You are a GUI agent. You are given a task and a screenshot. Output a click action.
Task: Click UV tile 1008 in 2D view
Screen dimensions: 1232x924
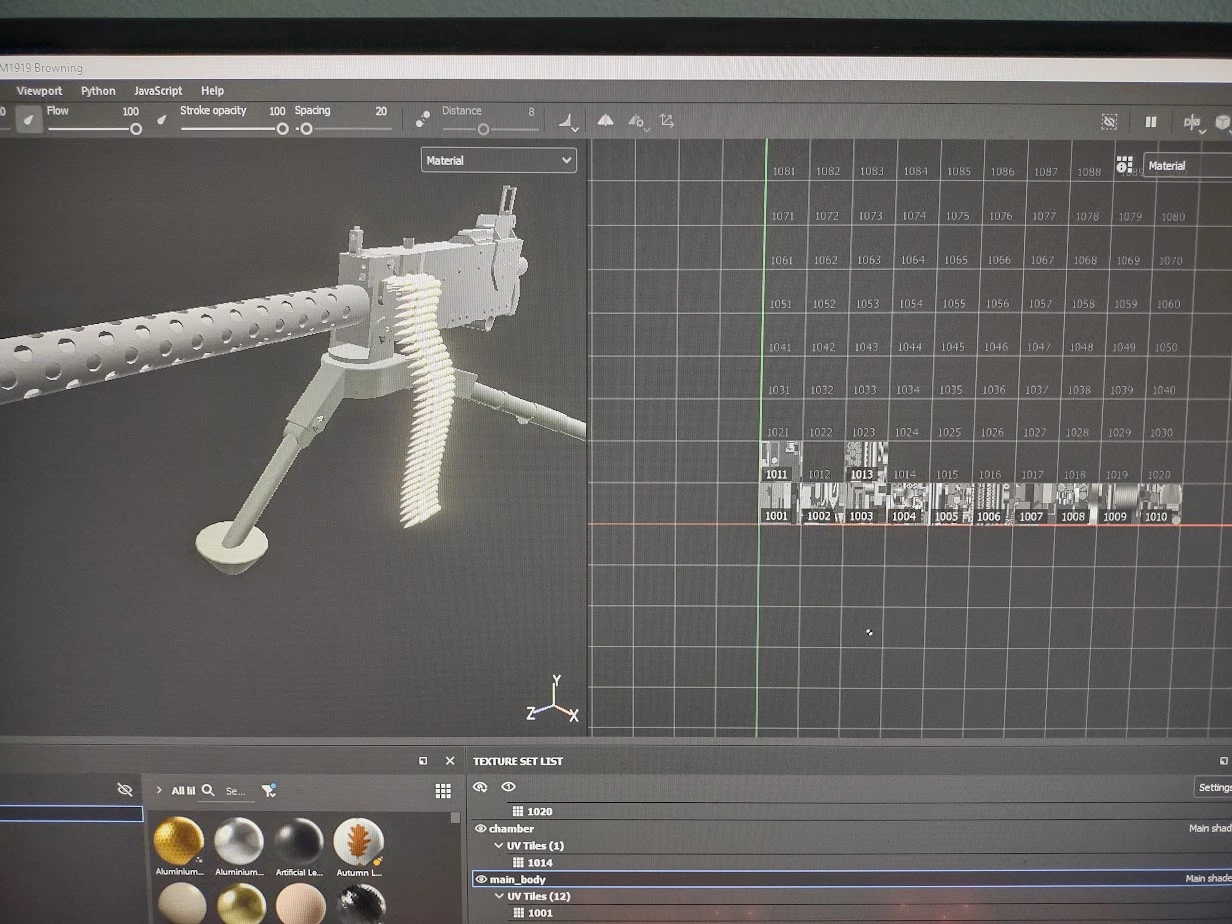click(1076, 504)
